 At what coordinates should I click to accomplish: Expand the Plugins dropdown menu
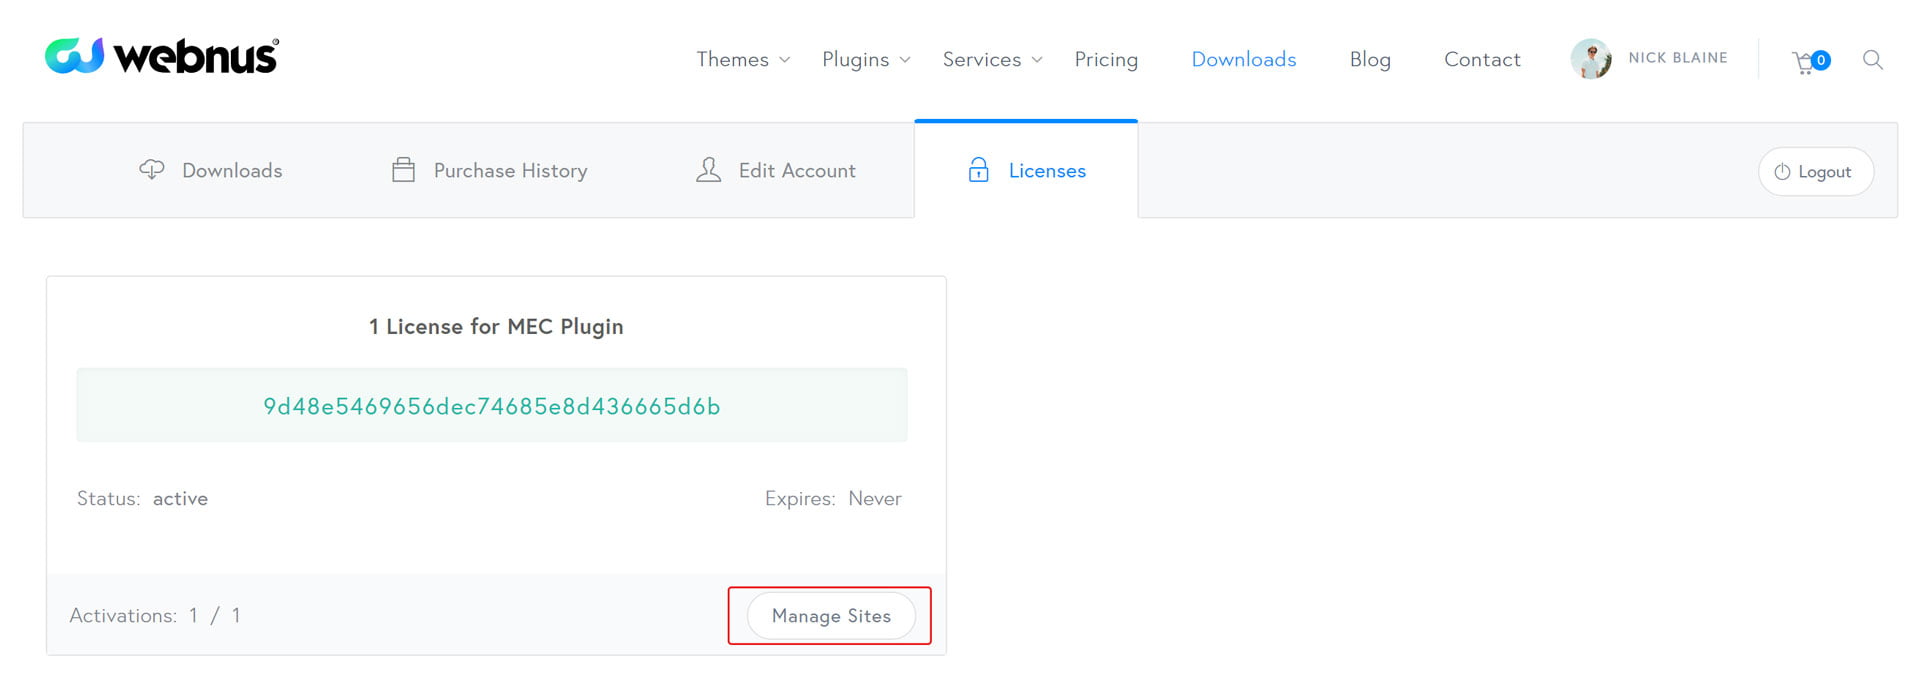pos(866,60)
